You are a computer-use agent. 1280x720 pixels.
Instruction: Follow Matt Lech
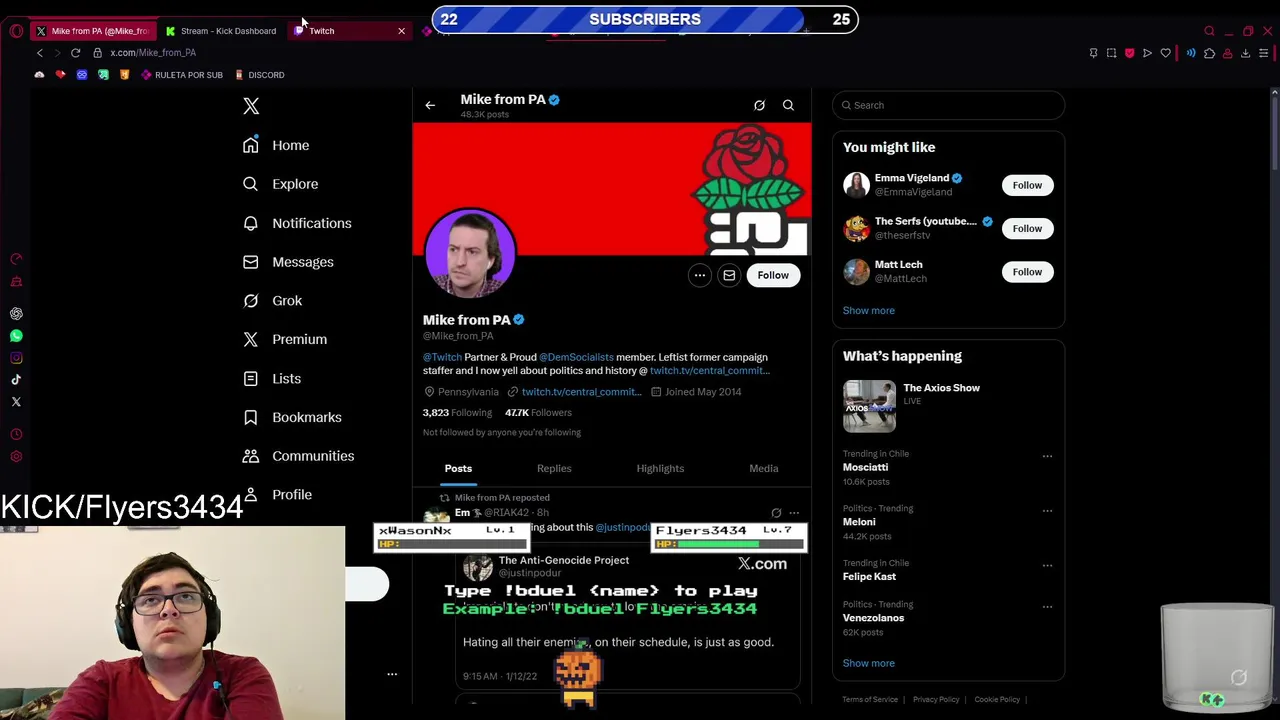(x=1027, y=272)
